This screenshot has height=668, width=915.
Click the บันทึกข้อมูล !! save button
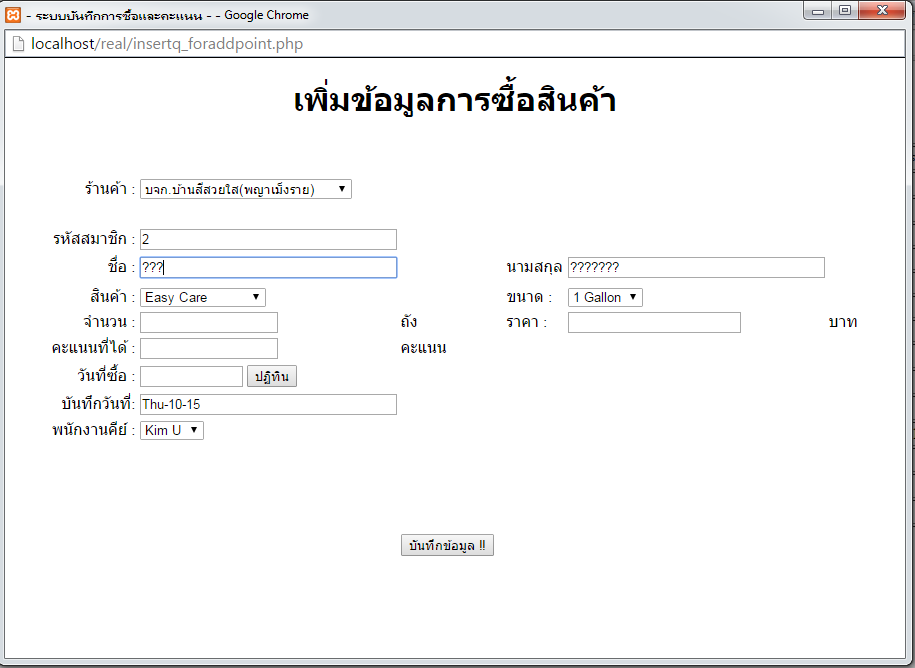[x=447, y=545]
